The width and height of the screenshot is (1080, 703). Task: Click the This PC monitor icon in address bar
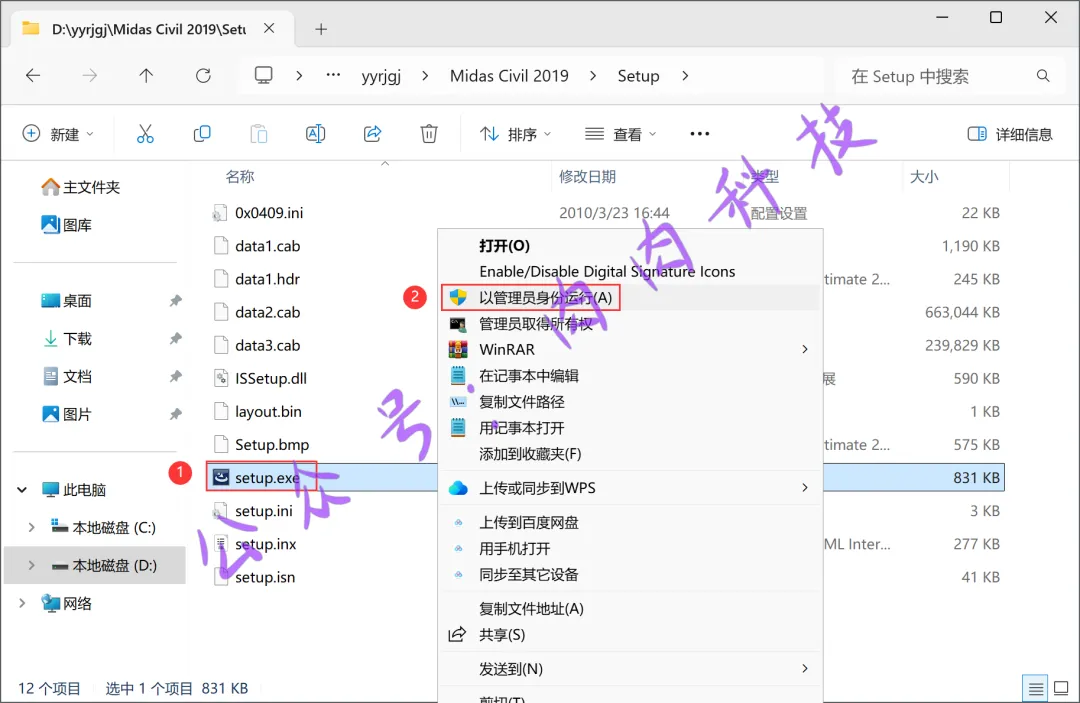[x=264, y=75]
